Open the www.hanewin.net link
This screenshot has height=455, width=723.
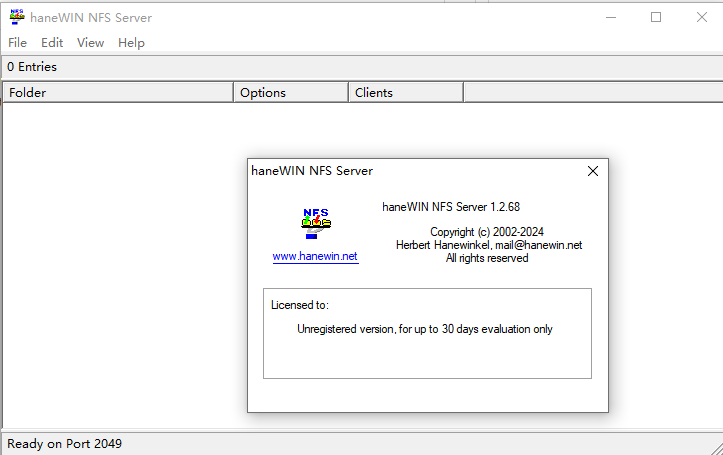click(x=315, y=256)
